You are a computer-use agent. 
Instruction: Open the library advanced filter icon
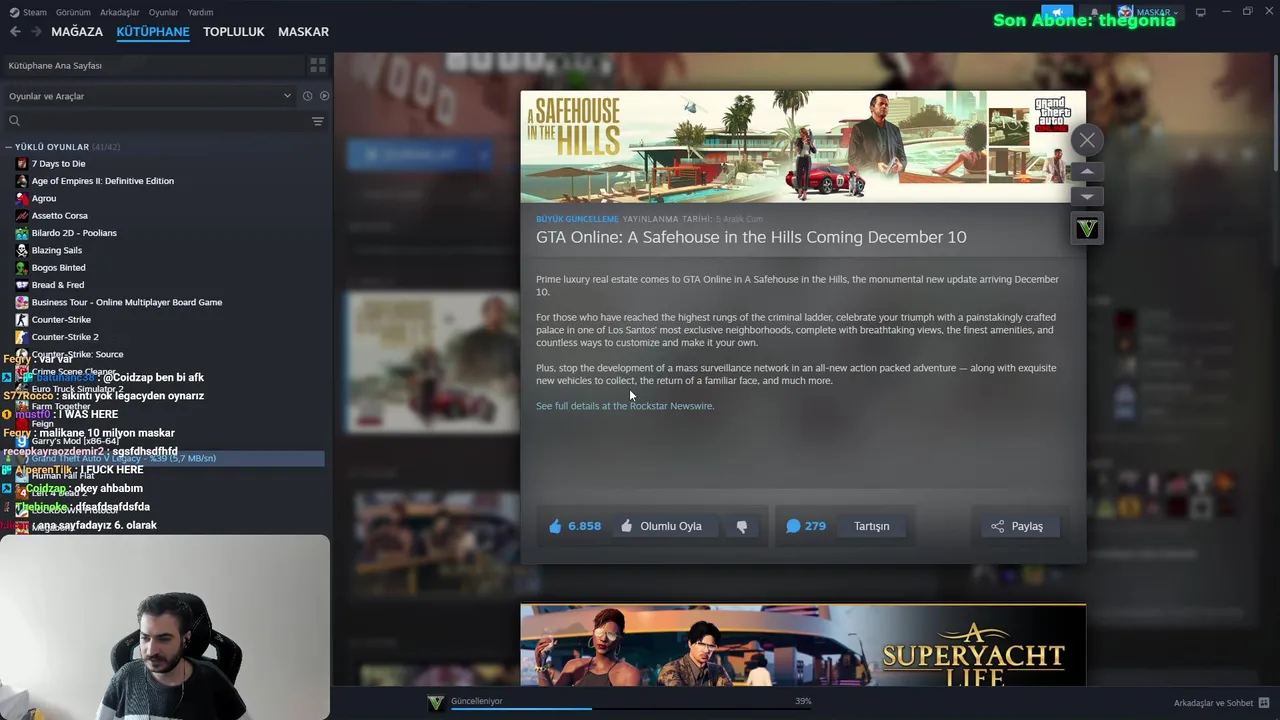(x=318, y=121)
